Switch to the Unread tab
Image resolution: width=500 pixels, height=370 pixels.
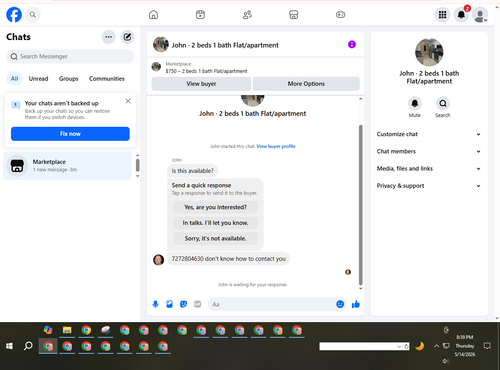tap(38, 79)
